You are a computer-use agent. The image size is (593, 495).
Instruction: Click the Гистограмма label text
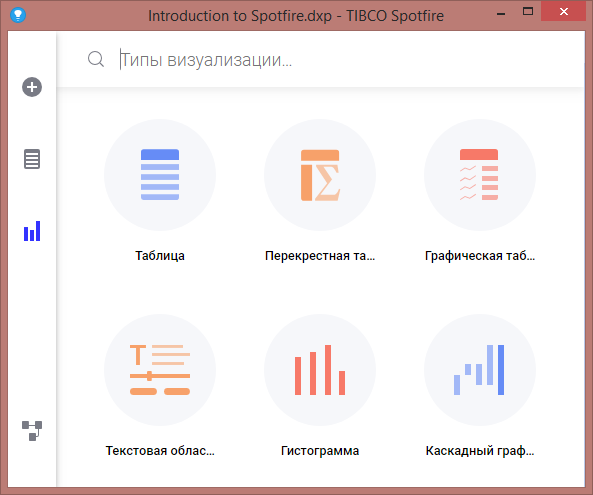click(320, 451)
